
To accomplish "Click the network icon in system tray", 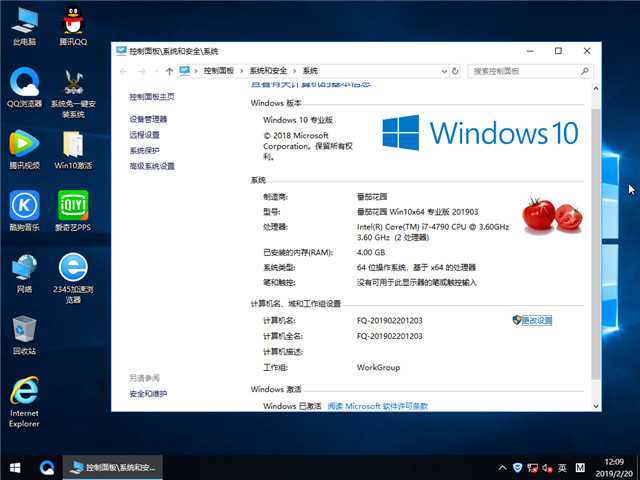I will (x=531, y=467).
